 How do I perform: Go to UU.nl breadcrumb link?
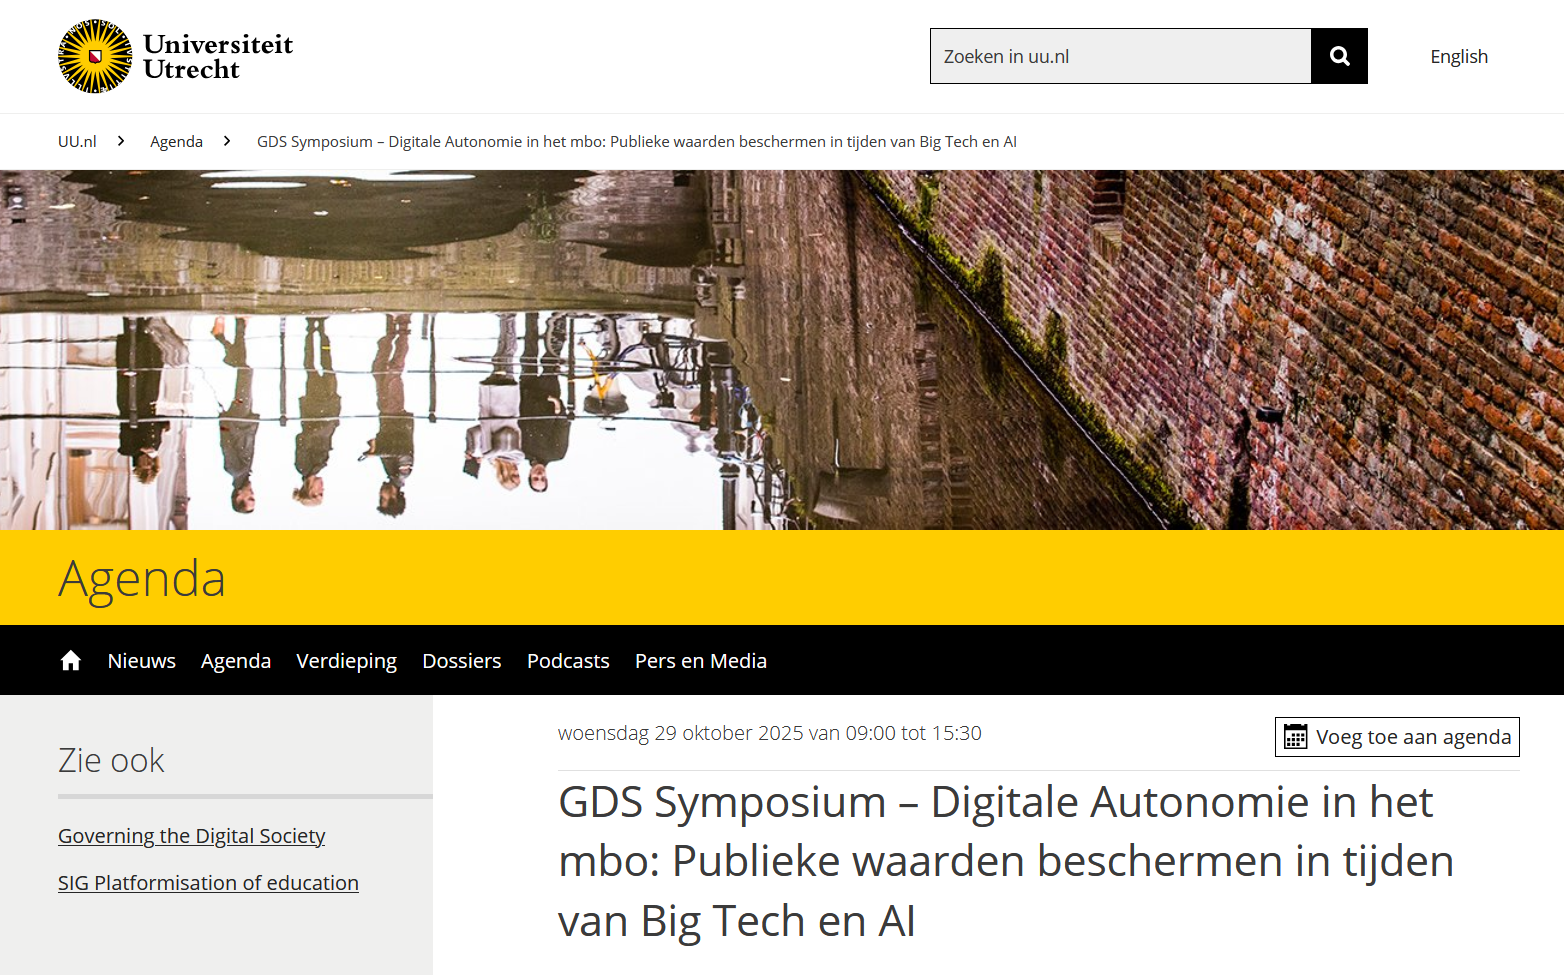point(77,141)
